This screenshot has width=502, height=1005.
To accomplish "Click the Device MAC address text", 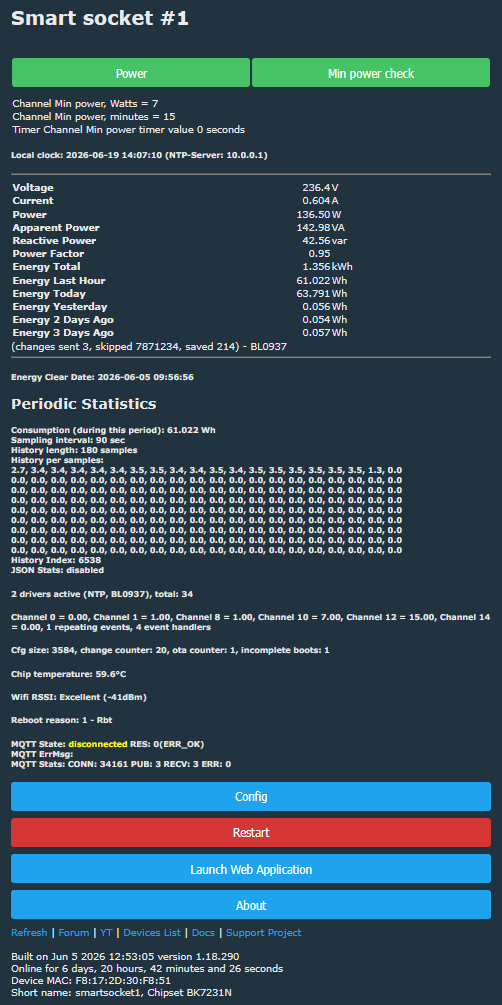I will pyautogui.click(x=90, y=981).
